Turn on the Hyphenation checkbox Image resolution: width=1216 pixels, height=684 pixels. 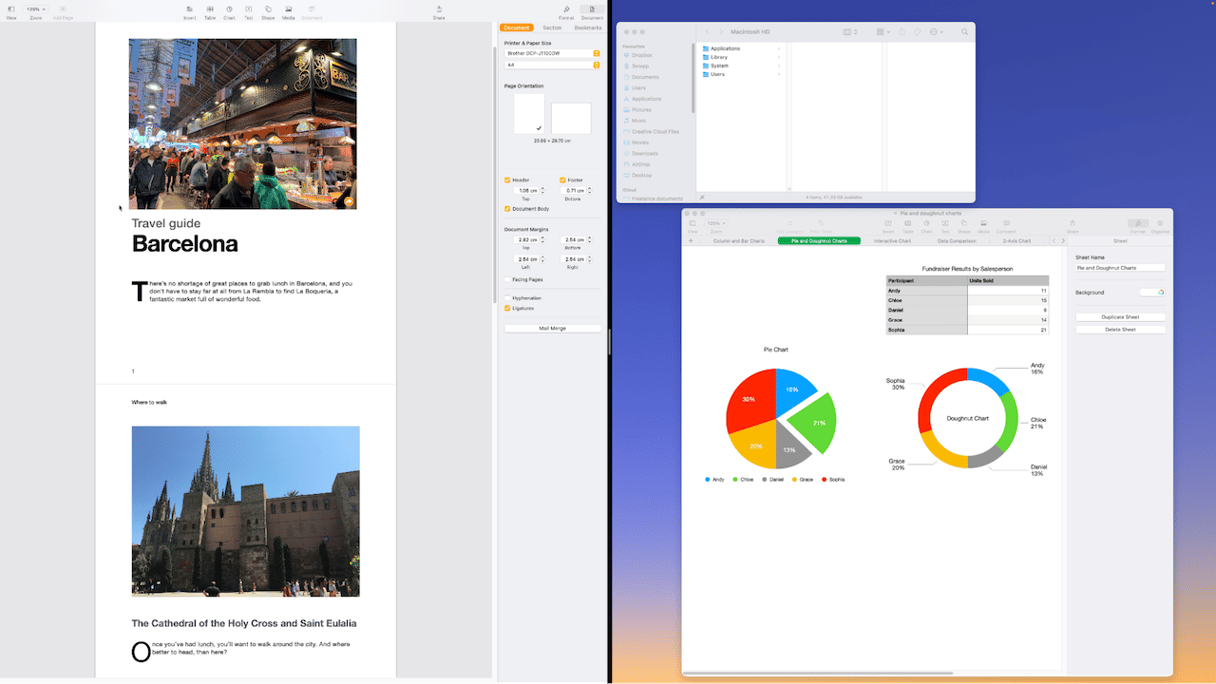coord(508,298)
